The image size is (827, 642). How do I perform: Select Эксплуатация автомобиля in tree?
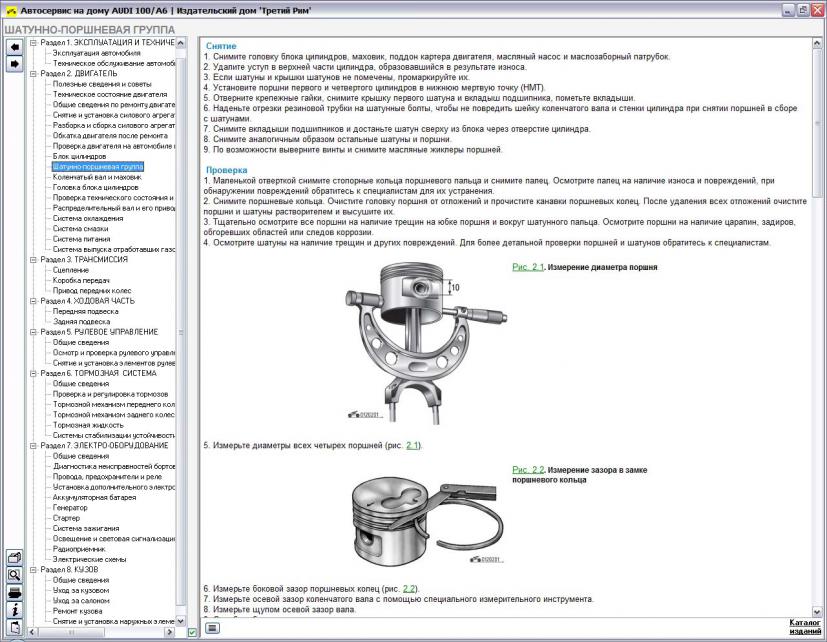(x=97, y=53)
